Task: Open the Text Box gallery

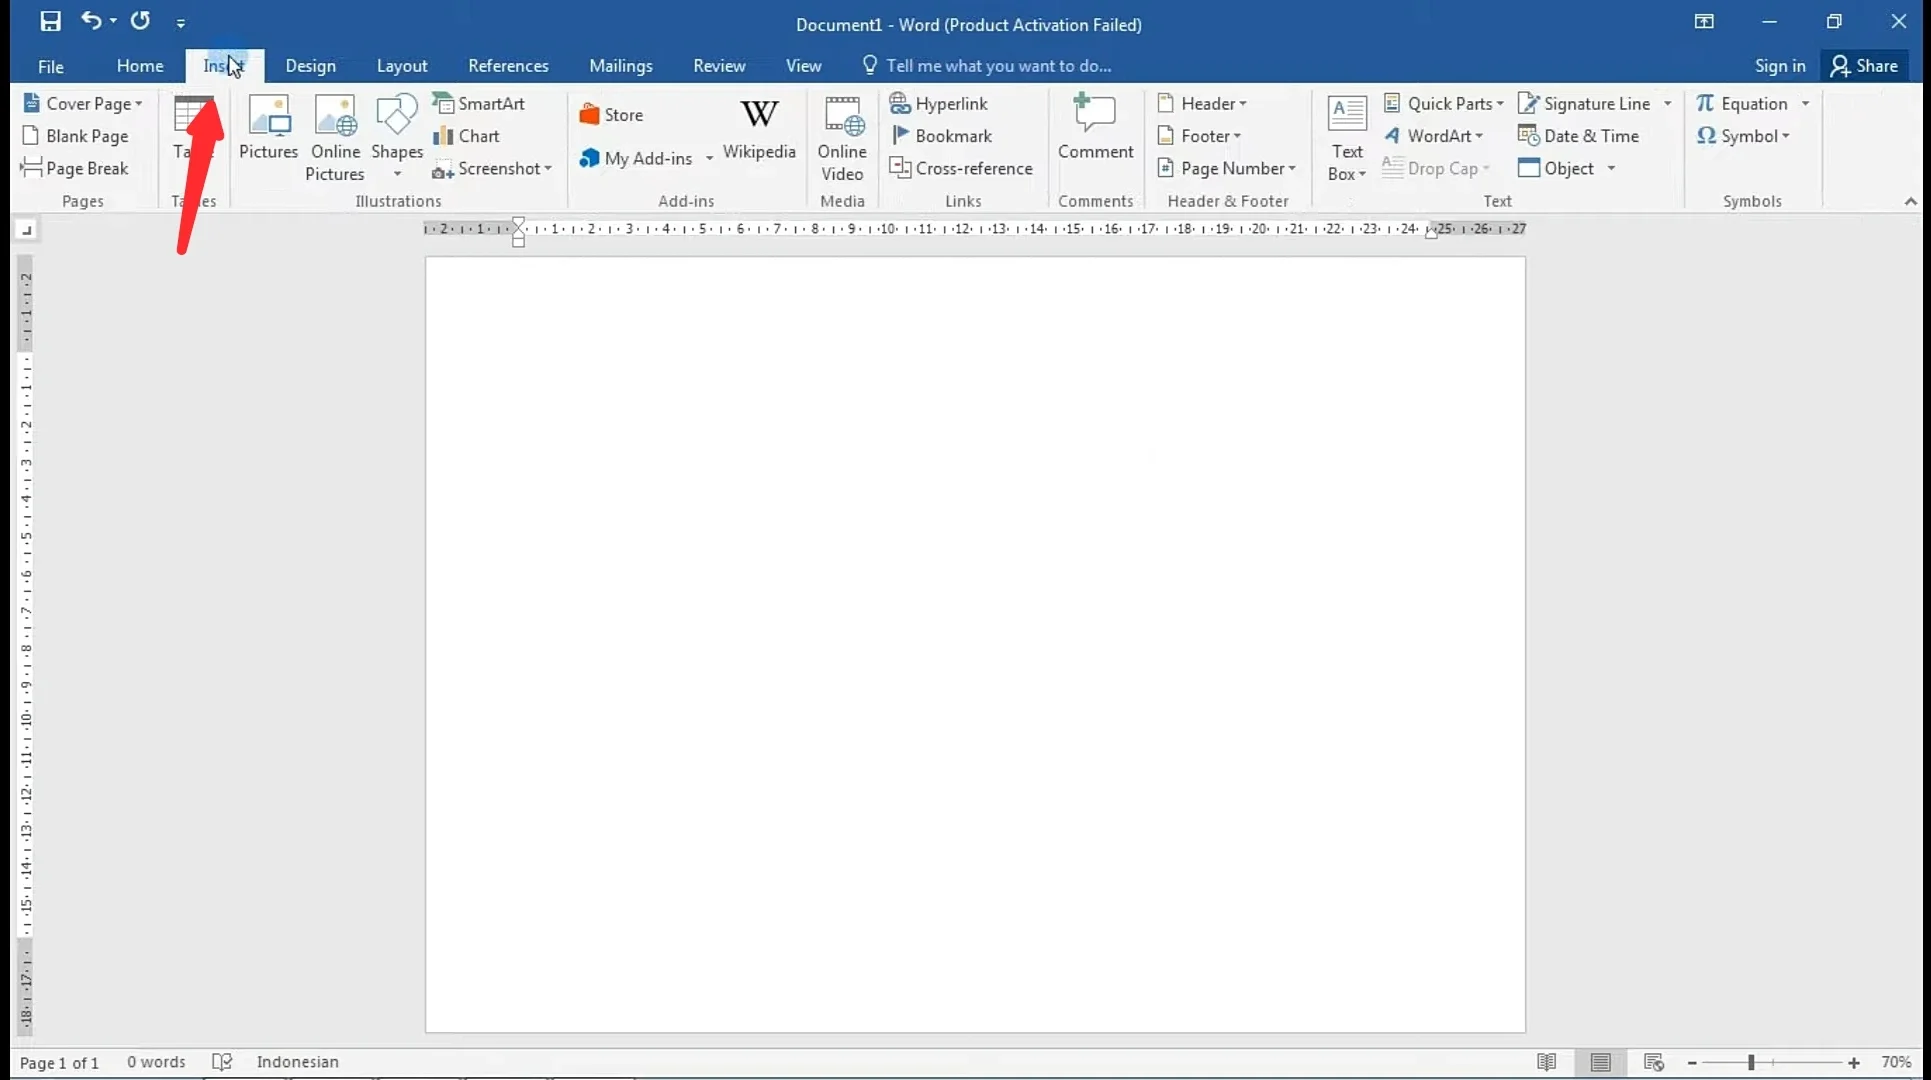Action: (x=1347, y=138)
